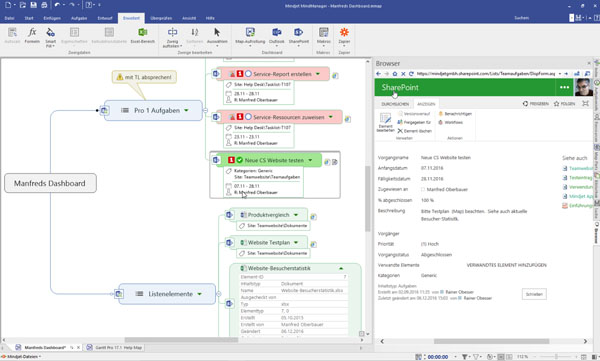Click Workflows in SharePoint ribbon
This screenshot has width=600, height=361.
pos(450,123)
